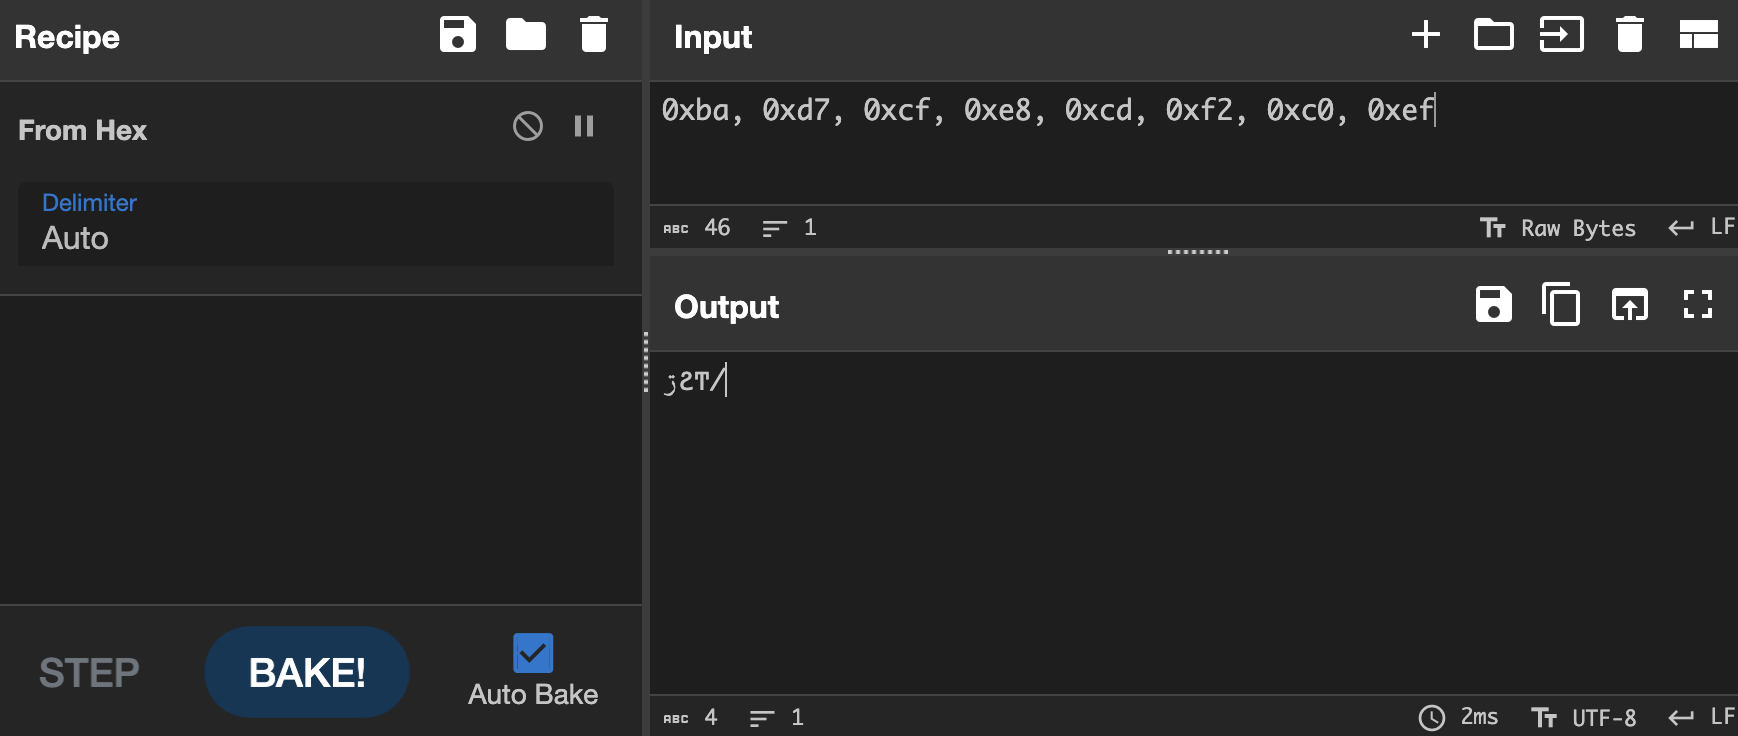1738x736 pixels.
Task: Set breakpoint on From Hex
Action: tap(584, 126)
